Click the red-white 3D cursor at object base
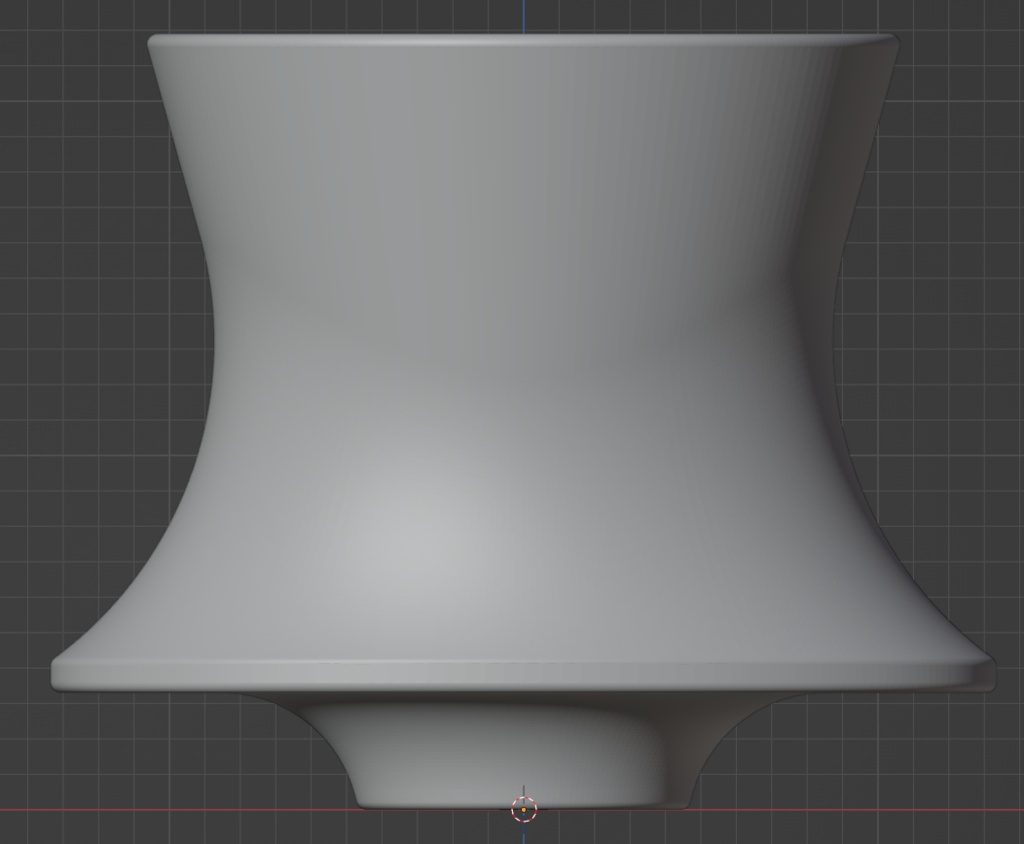 pos(524,809)
